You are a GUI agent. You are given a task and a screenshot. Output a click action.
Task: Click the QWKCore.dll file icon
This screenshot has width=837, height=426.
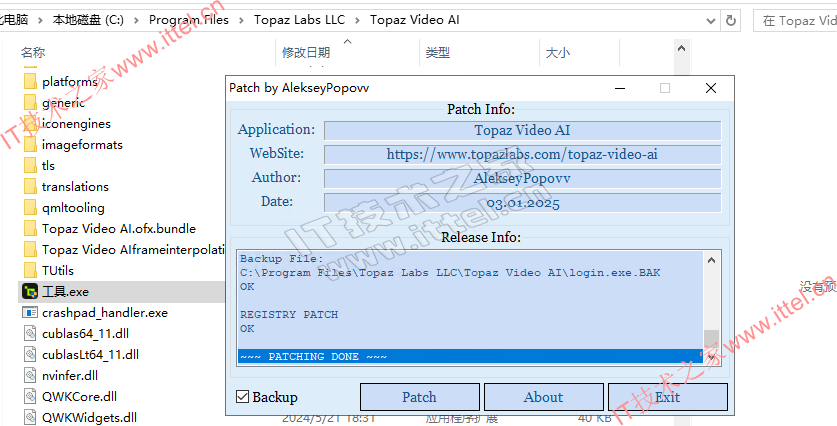click(x=30, y=397)
